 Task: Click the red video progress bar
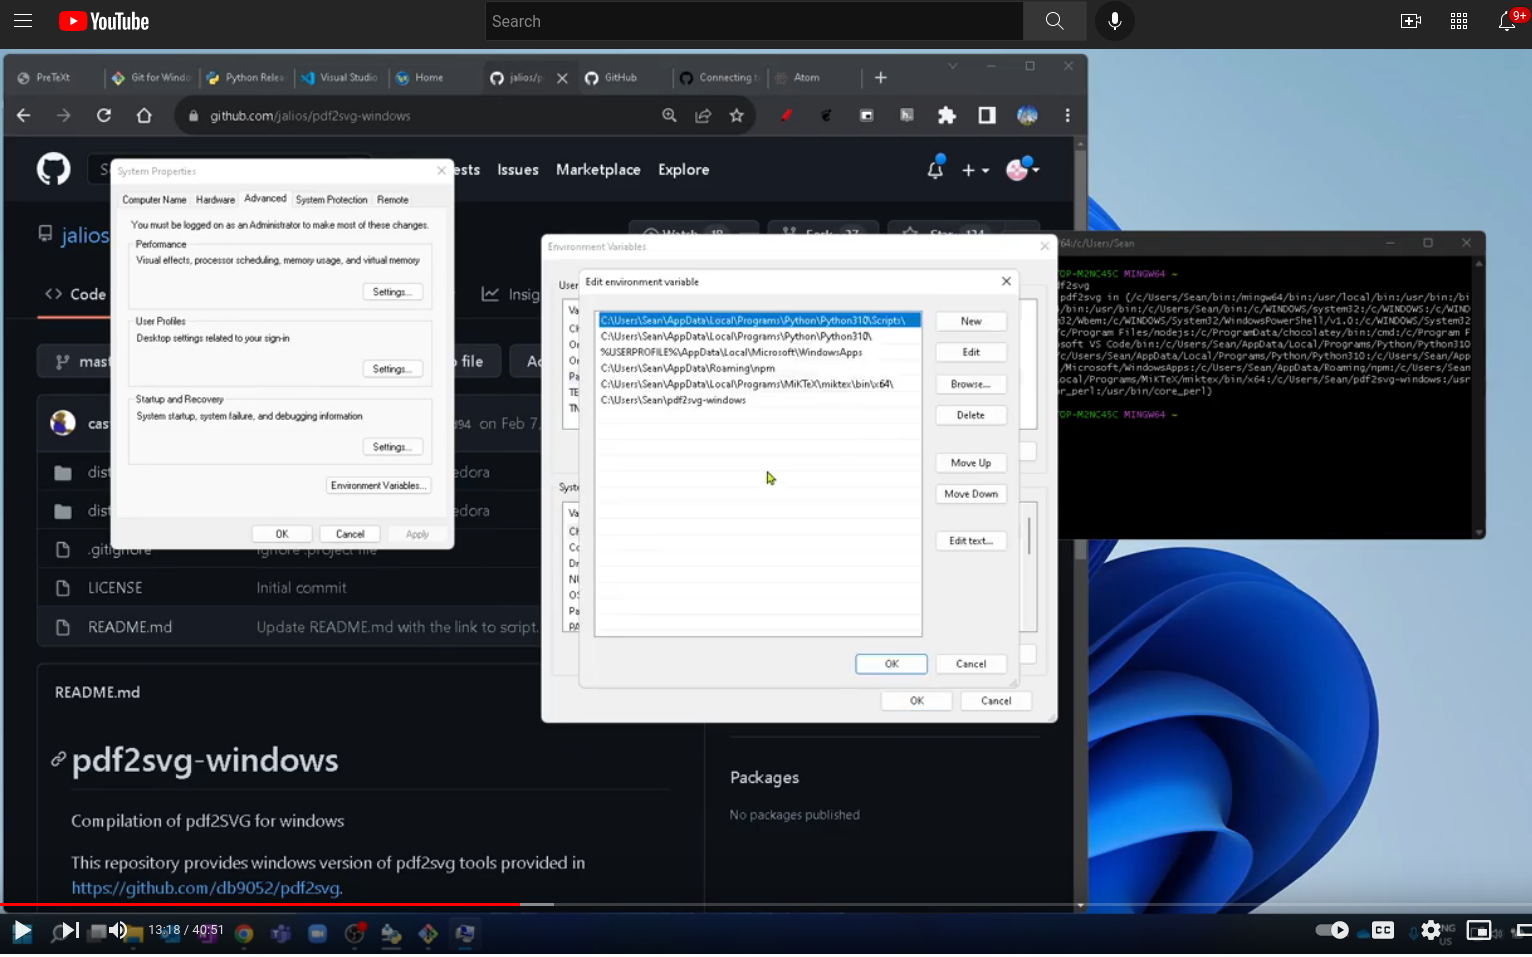[260, 904]
